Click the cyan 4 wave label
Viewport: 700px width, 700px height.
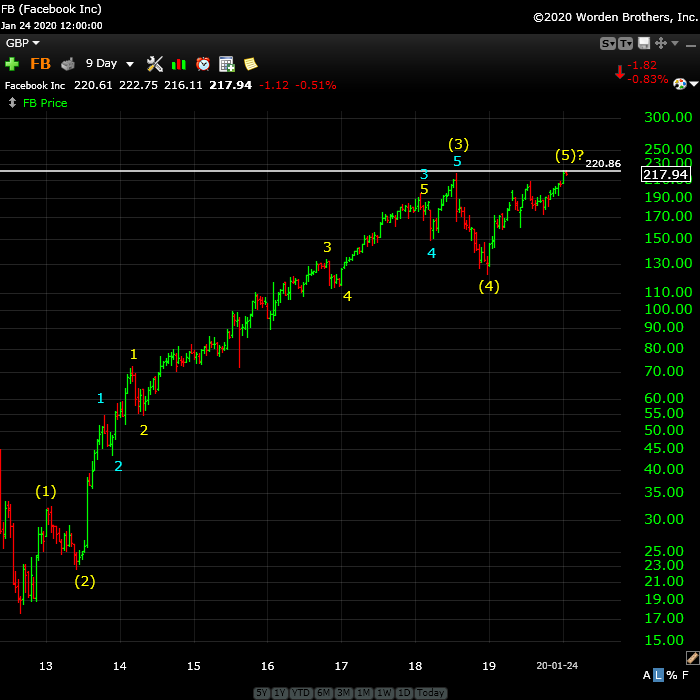point(431,253)
